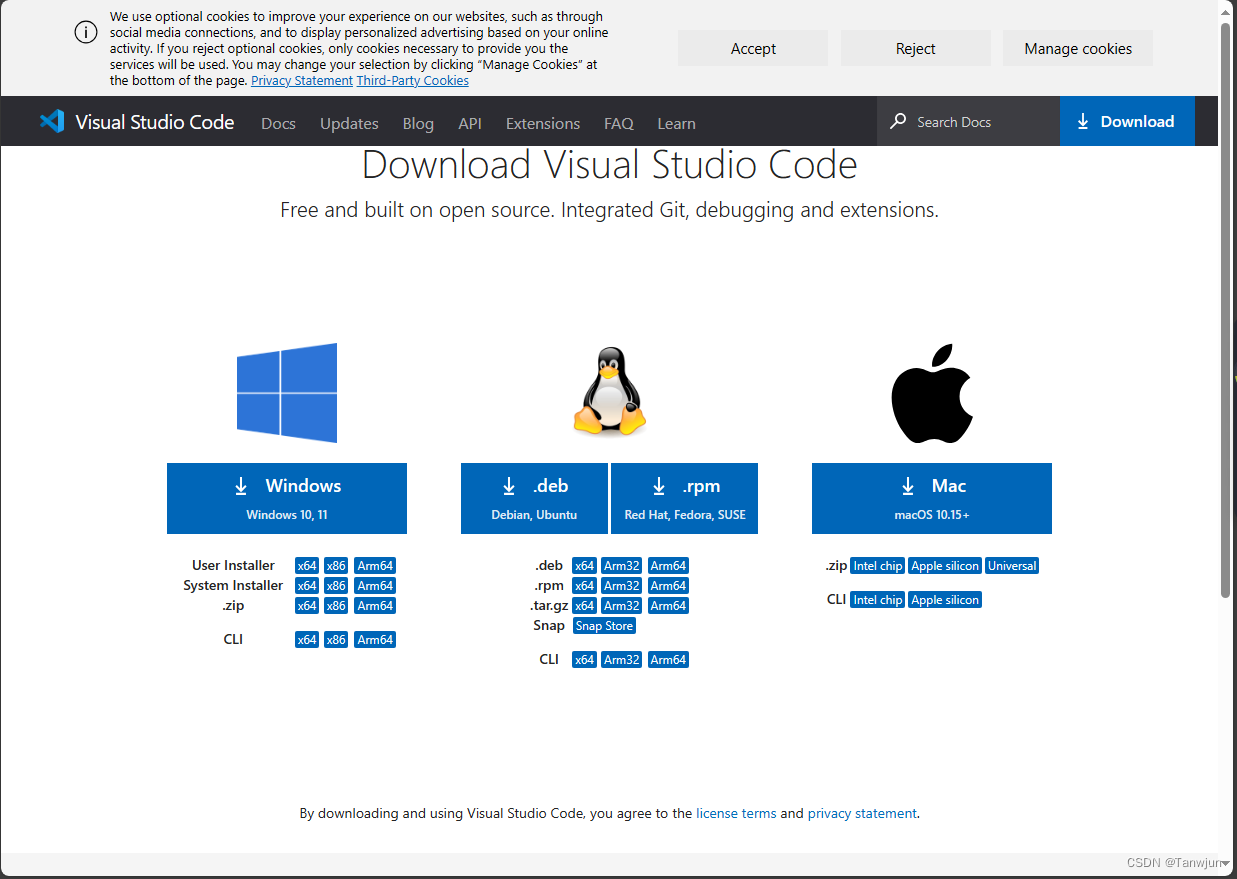Click the search magnifier icon

click(898, 121)
